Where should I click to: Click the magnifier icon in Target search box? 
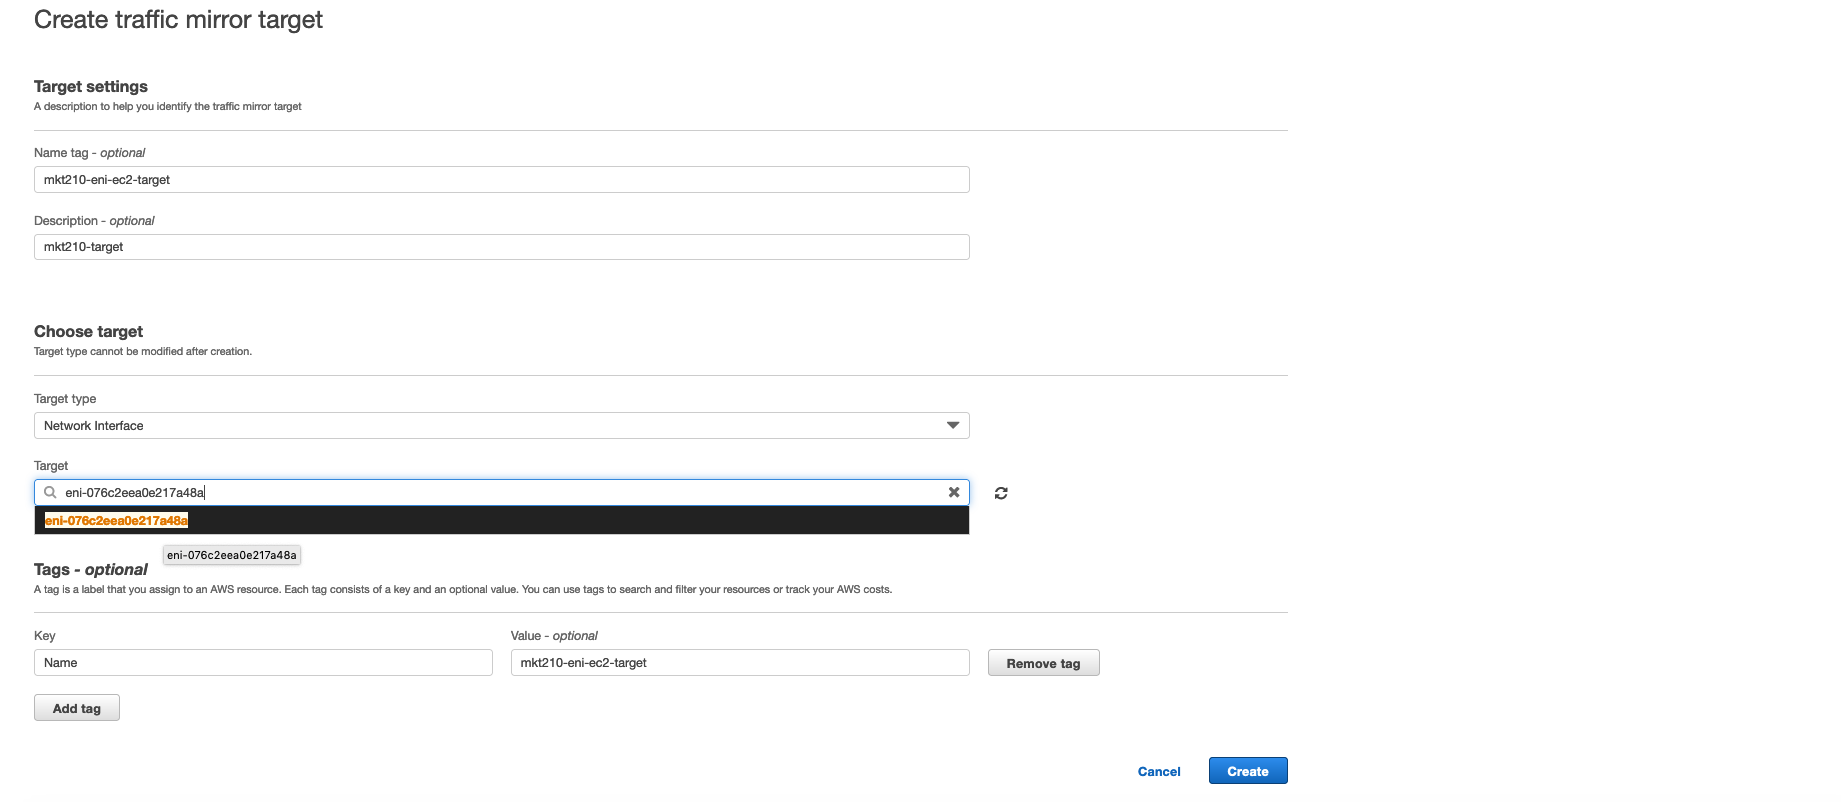50,492
